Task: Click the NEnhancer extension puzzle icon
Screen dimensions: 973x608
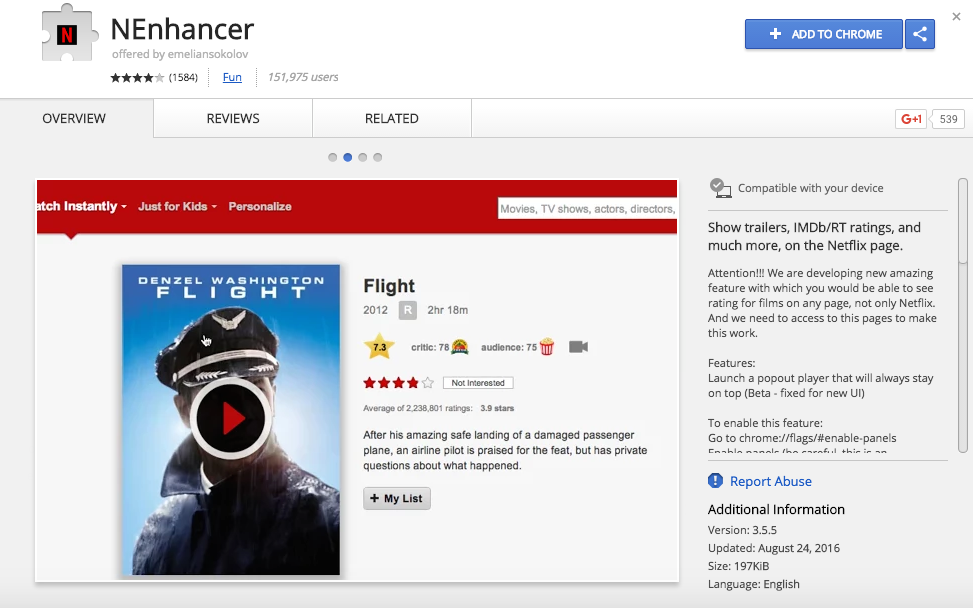Action: [70, 33]
